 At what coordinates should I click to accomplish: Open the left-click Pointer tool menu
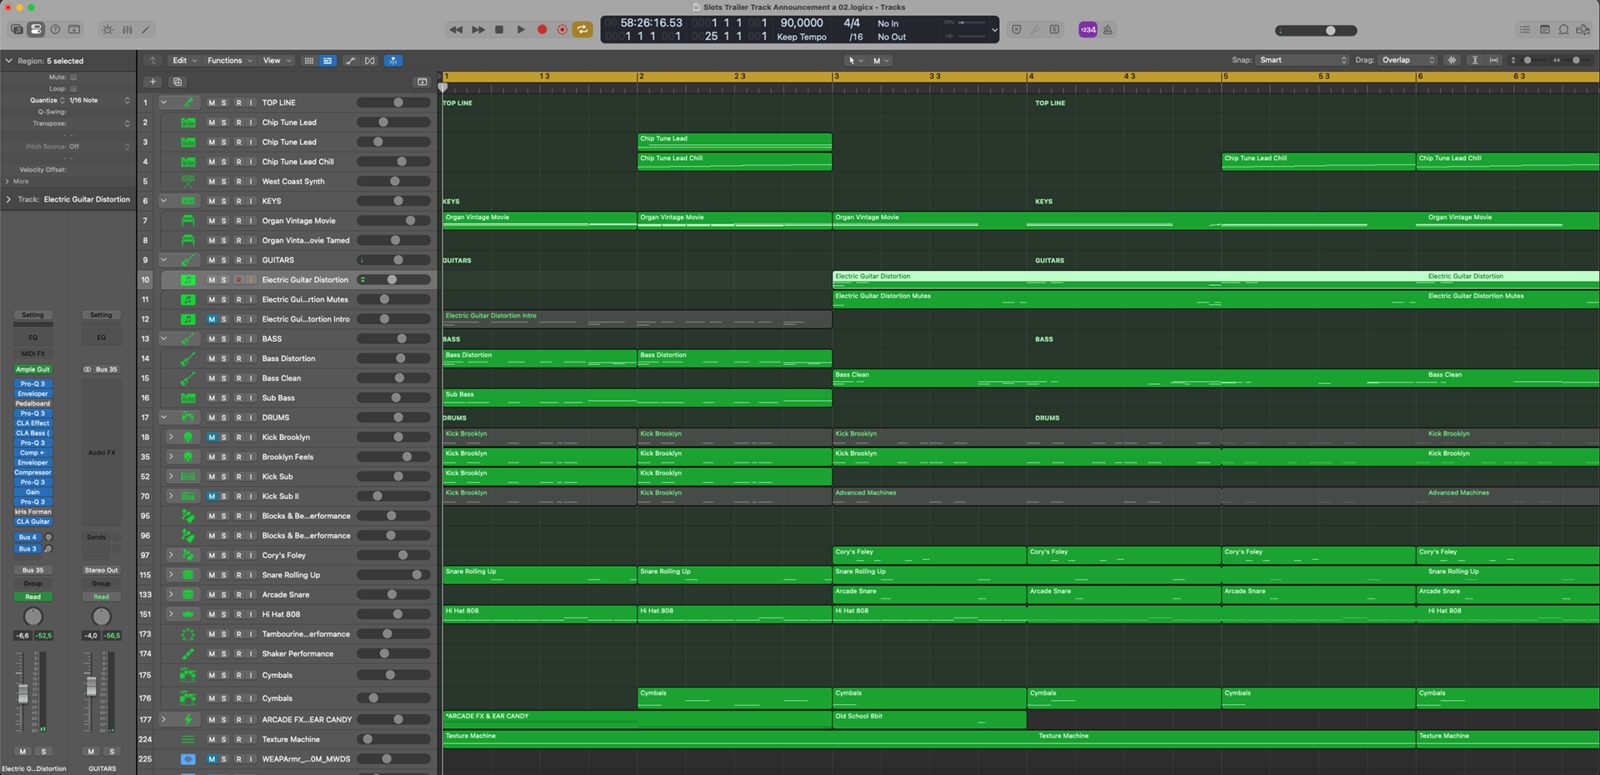coord(855,60)
